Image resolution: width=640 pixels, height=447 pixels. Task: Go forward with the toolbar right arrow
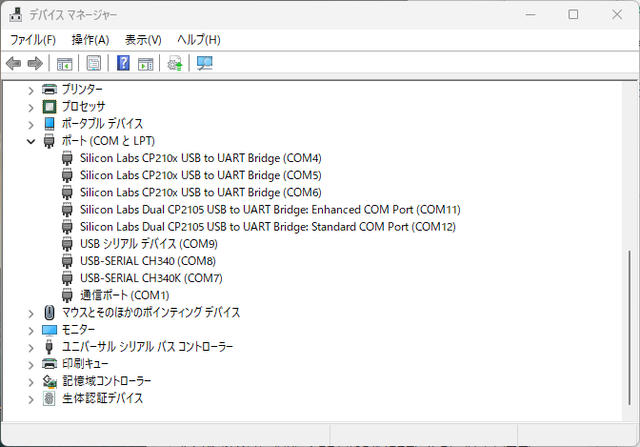pos(35,63)
